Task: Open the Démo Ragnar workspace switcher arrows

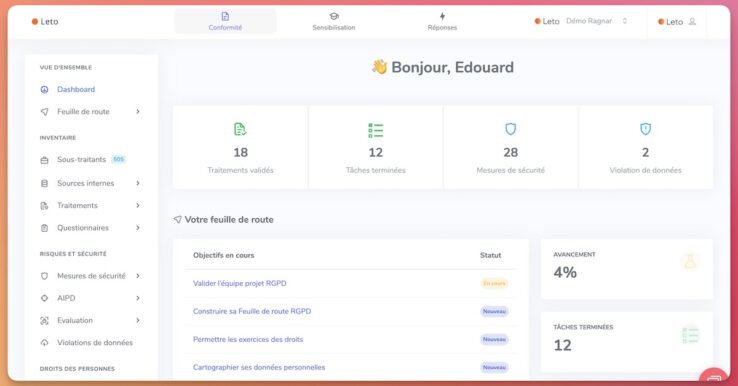Action: click(625, 21)
